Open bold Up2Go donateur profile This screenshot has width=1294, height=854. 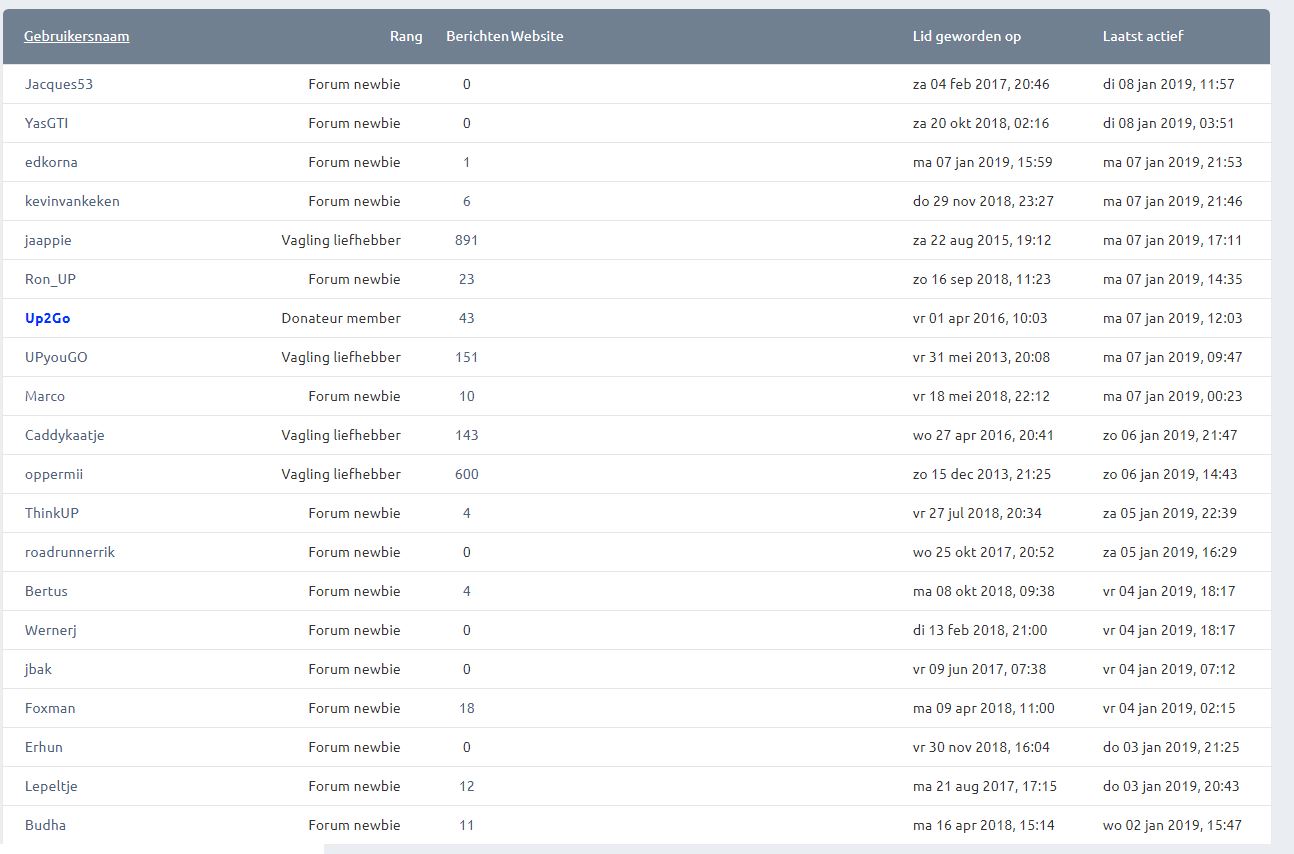click(x=47, y=318)
